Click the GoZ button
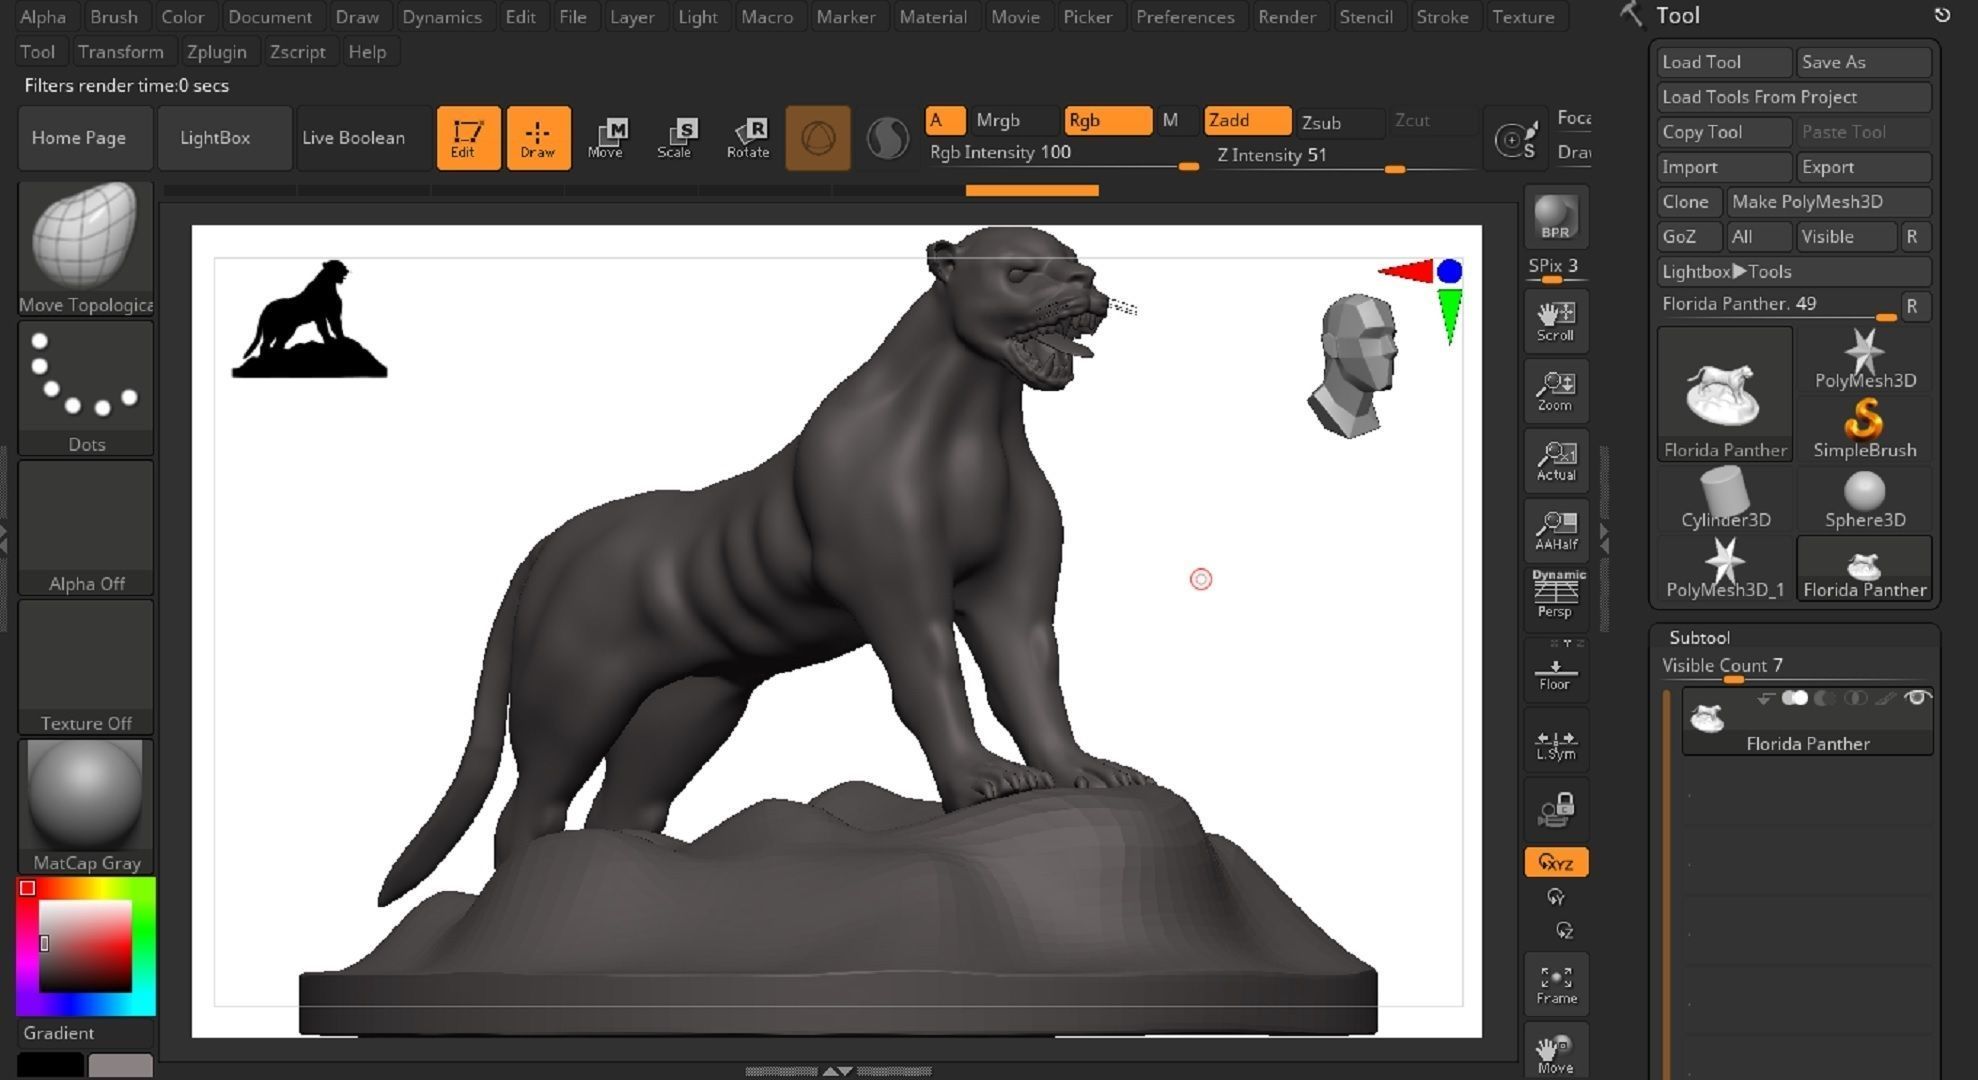The height and width of the screenshot is (1080, 1978). (x=1689, y=237)
